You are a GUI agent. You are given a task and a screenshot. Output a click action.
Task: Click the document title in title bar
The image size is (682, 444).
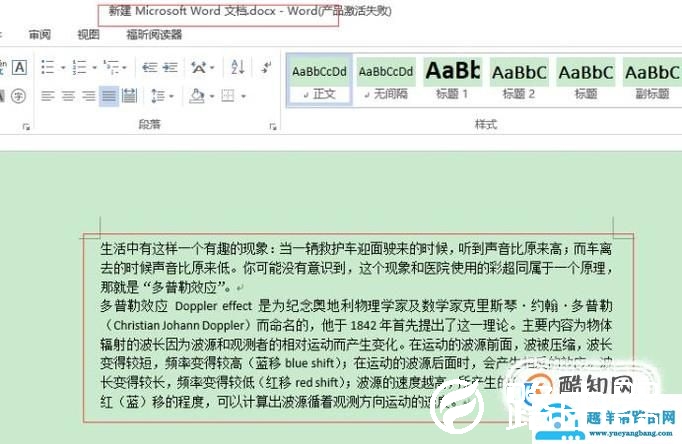coord(250,11)
